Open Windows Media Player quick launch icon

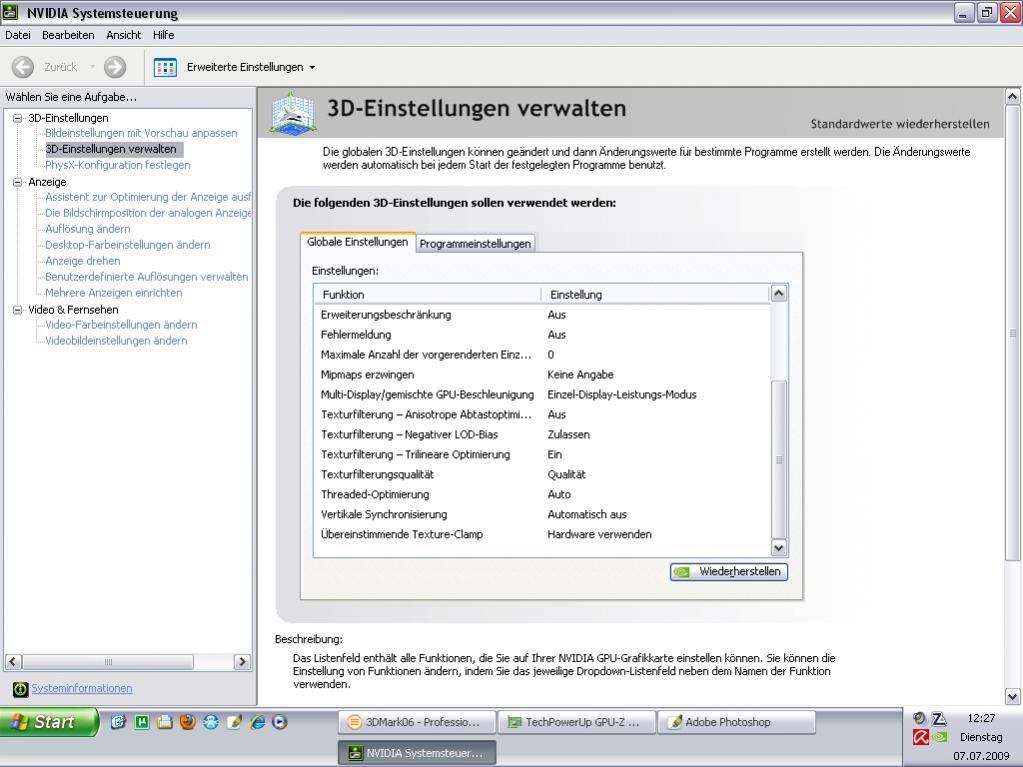pos(280,722)
